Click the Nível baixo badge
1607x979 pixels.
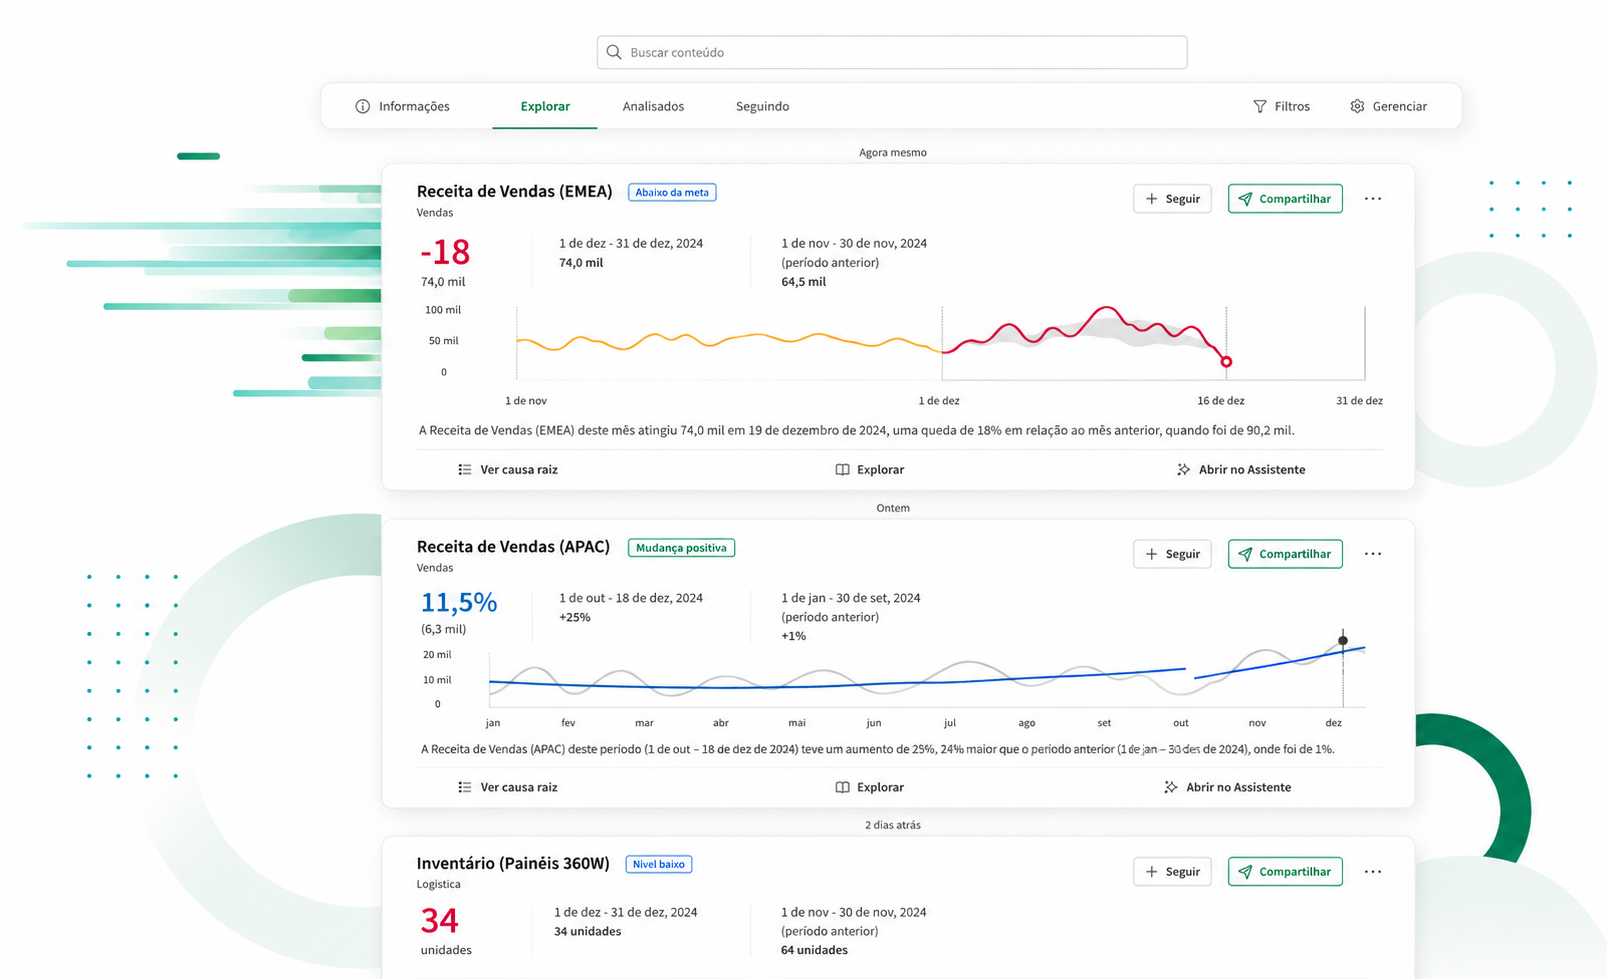tap(659, 864)
